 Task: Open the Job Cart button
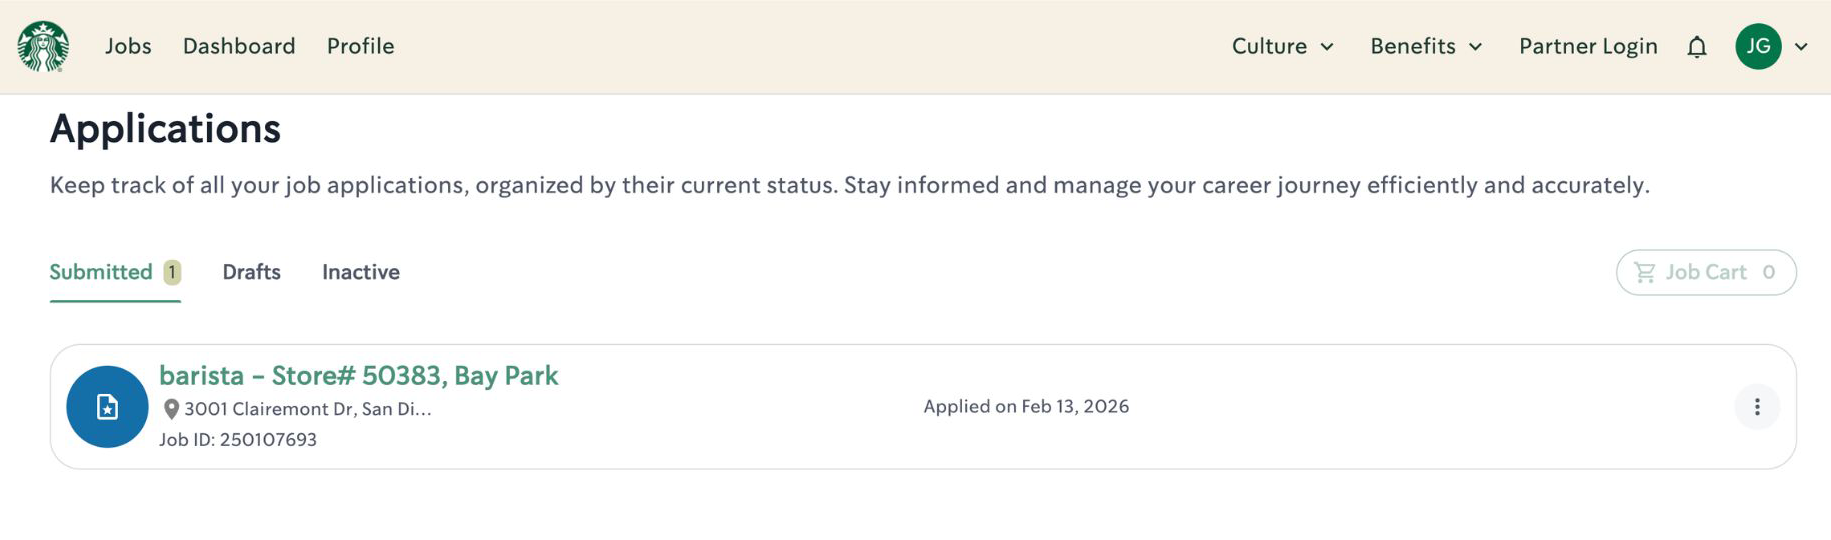click(1706, 272)
